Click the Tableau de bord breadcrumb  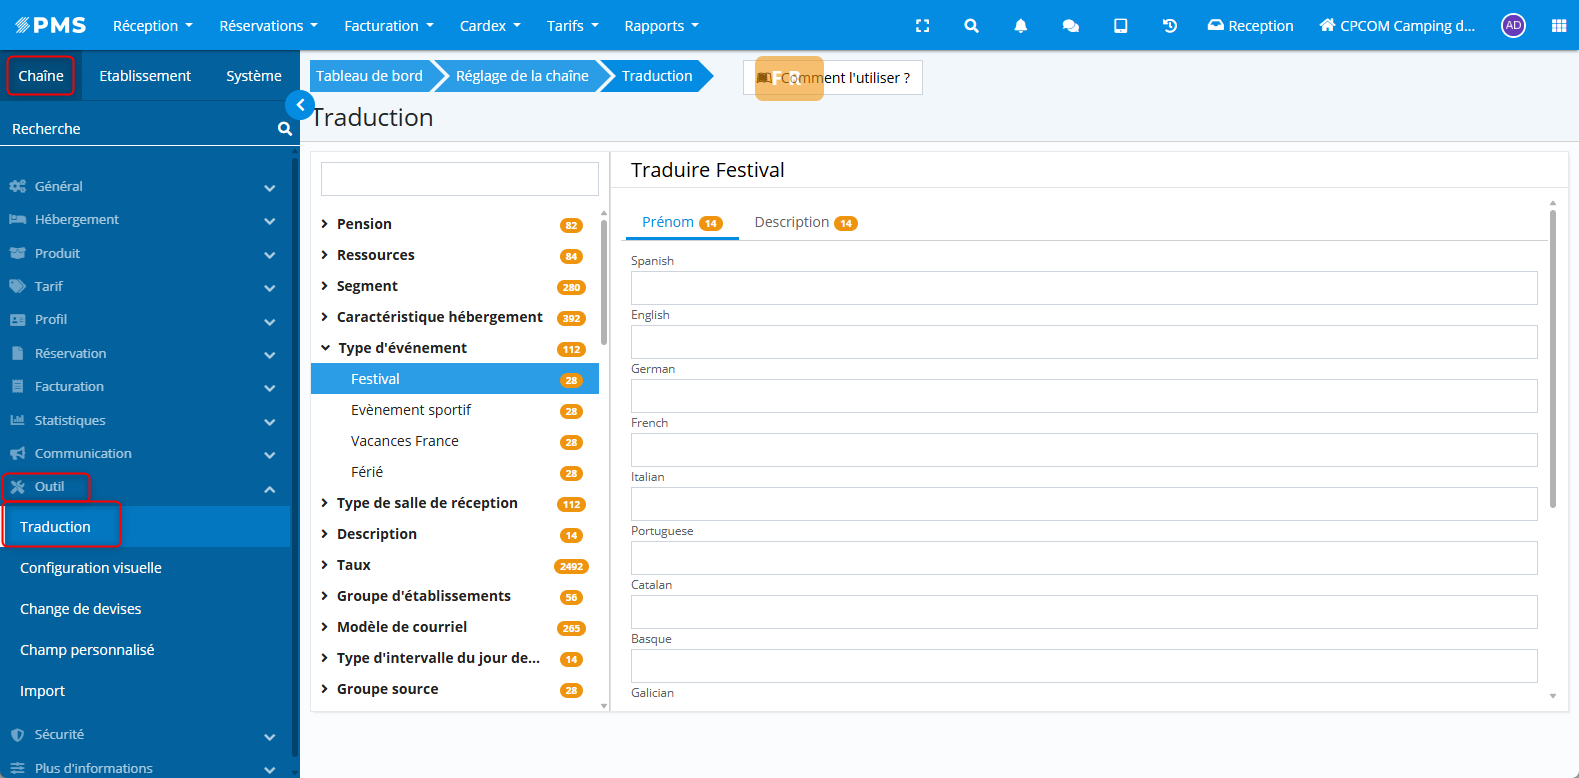369,76
